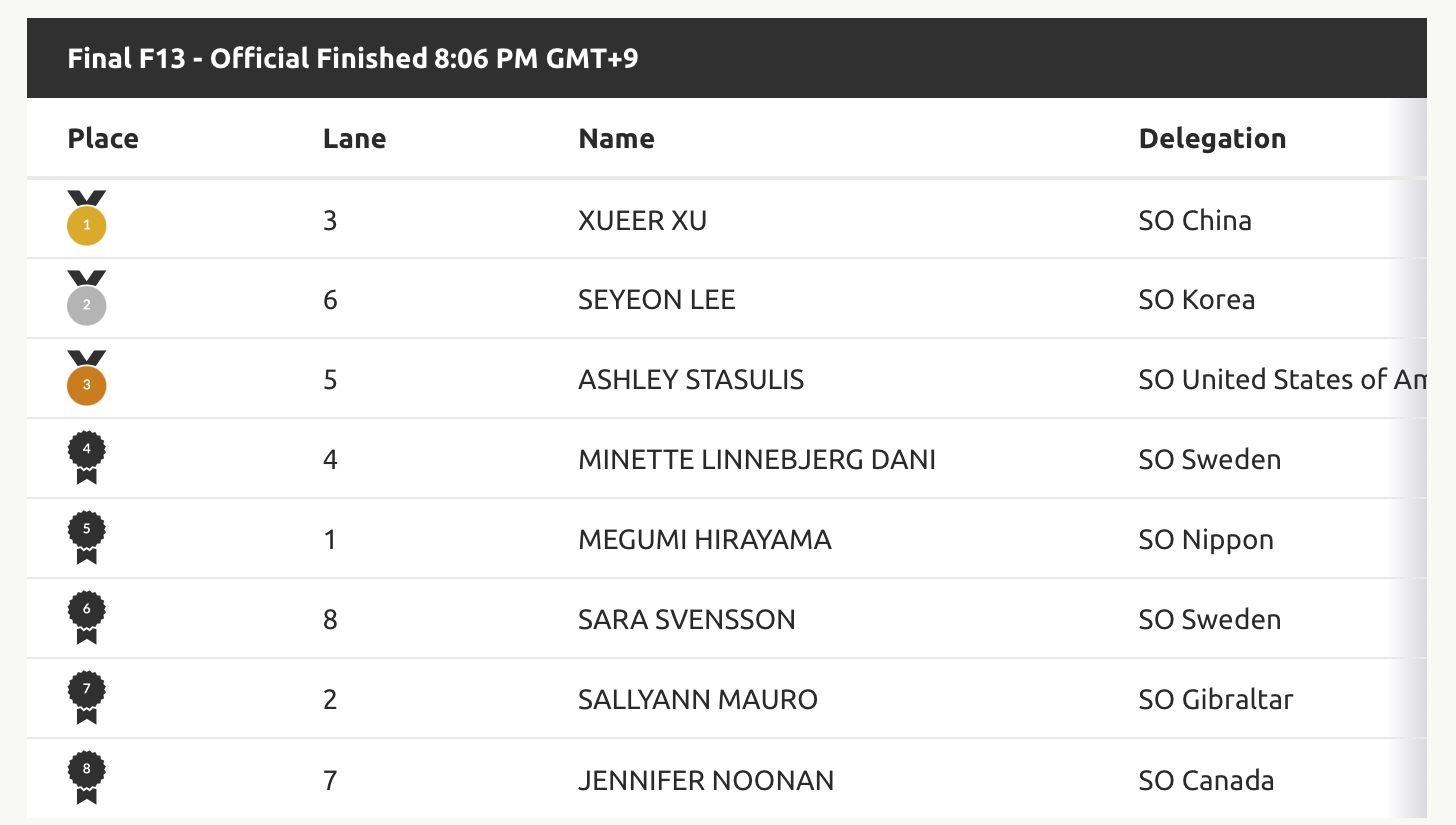Select athlete name SEYEON LEE

[x=656, y=300]
